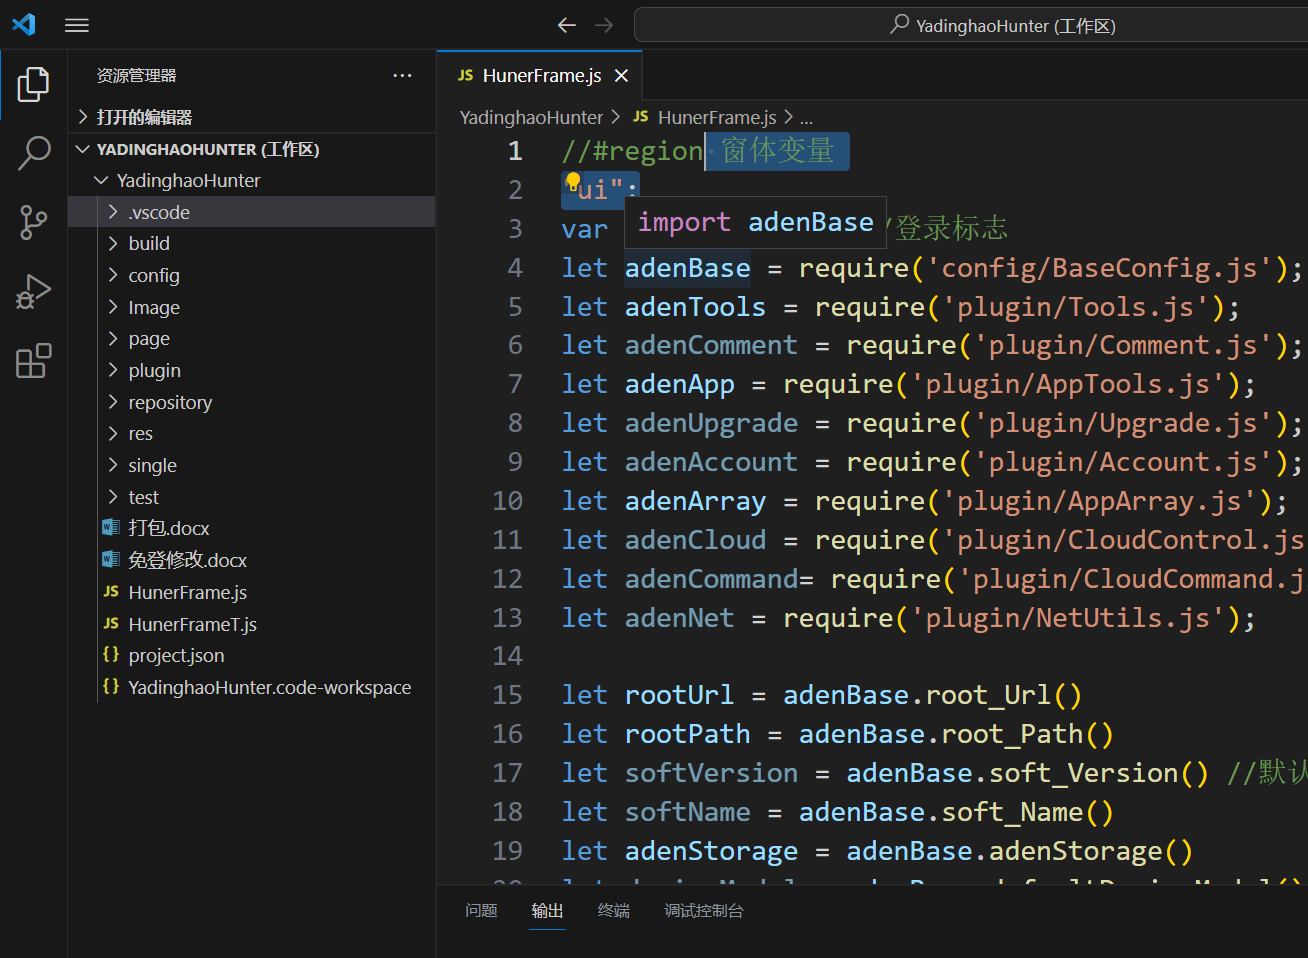Switch to the 问题 panel tab
Screen dimensions: 1308x958
[481, 910]
